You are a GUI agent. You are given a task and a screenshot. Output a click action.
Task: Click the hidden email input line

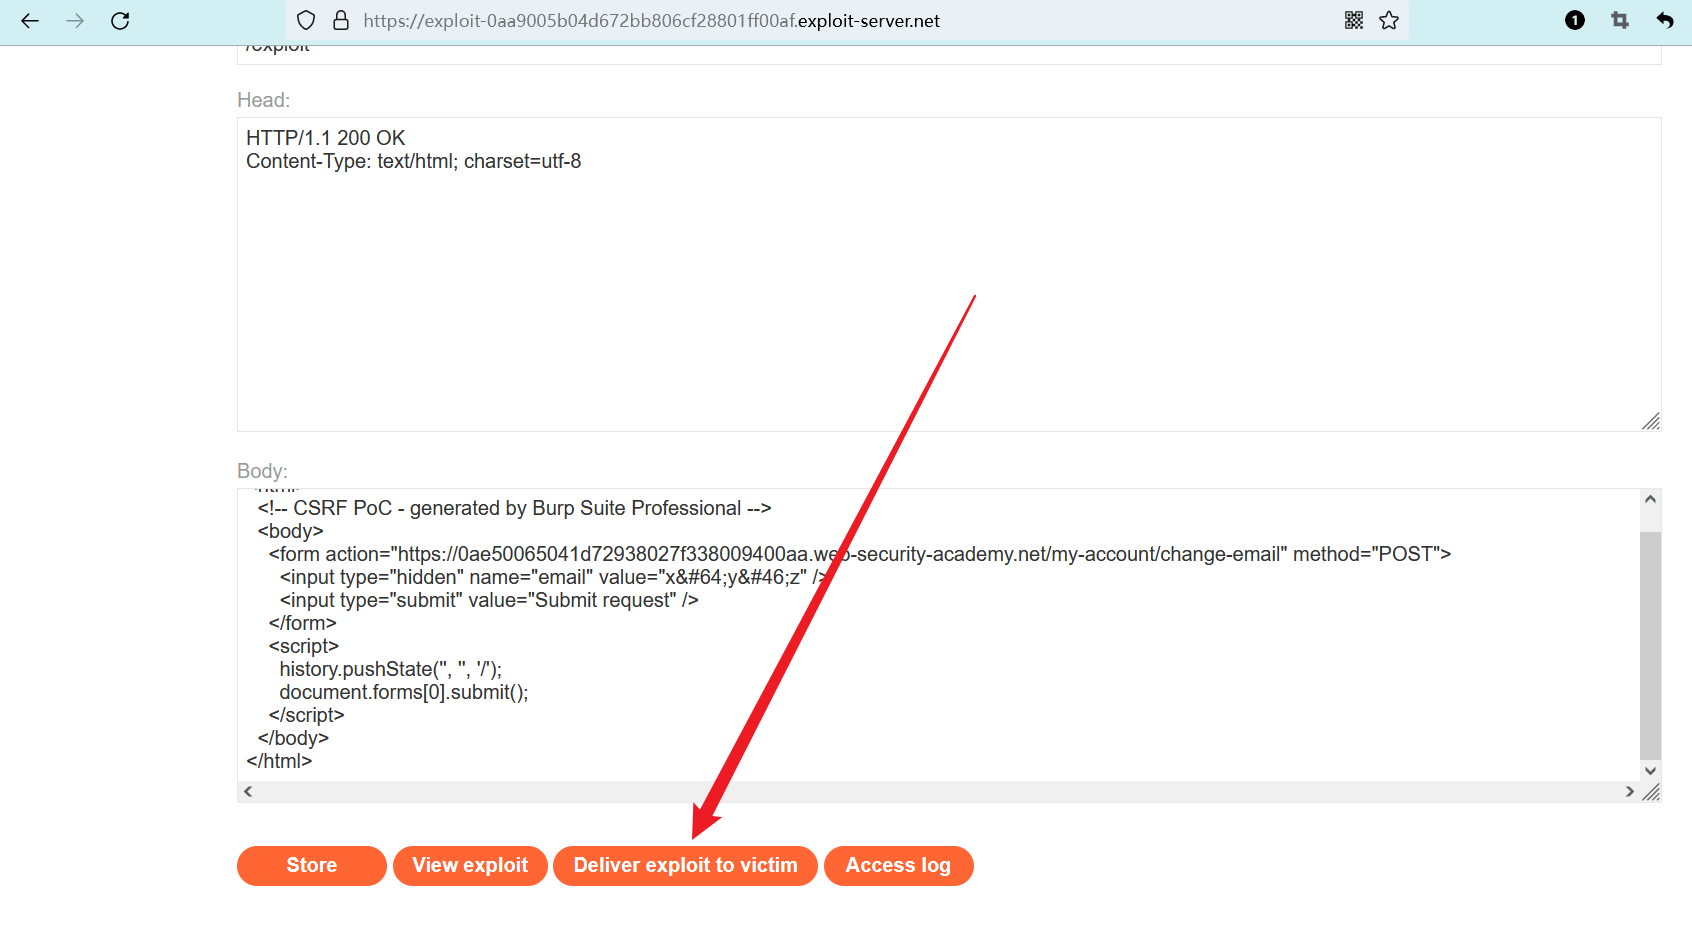553,577
